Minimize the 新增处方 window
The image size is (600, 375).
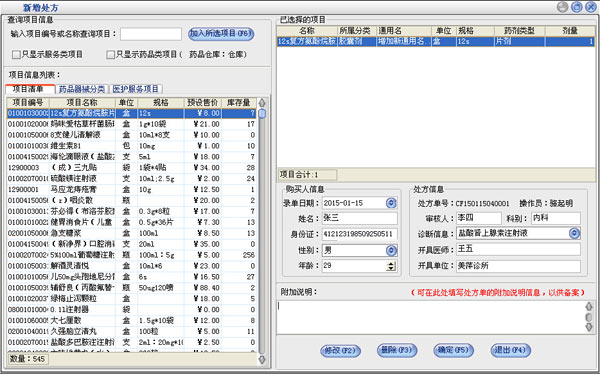coord(562,7)
